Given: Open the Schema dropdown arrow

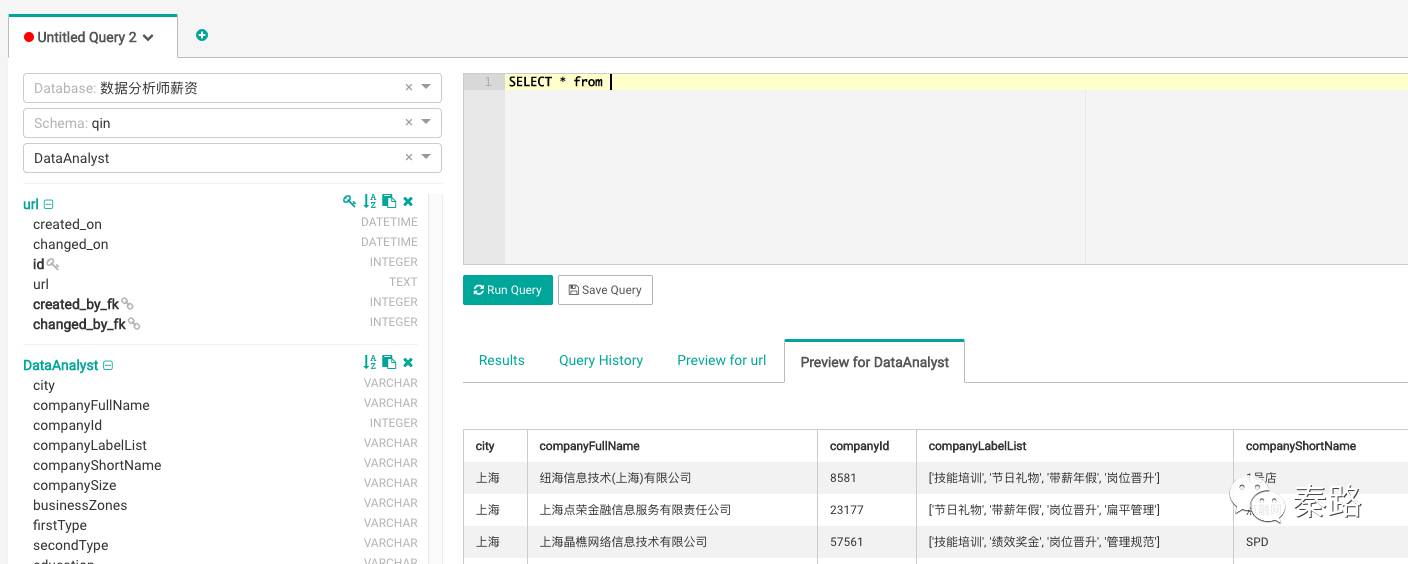Looking at the screenshot, I should (428, 123).
